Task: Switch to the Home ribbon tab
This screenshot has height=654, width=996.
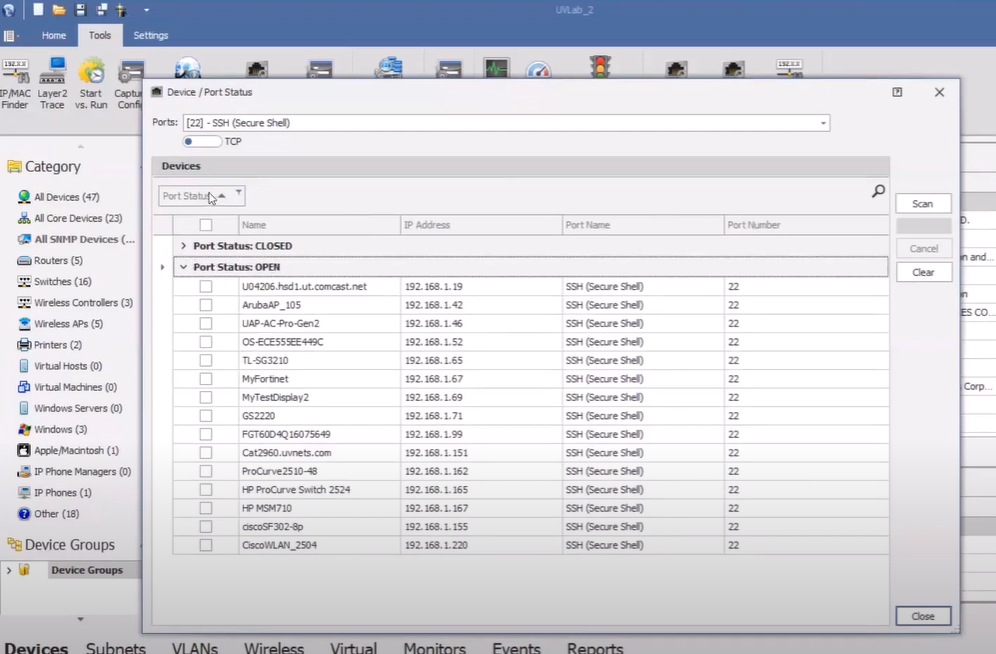Action: pos(53,36)
